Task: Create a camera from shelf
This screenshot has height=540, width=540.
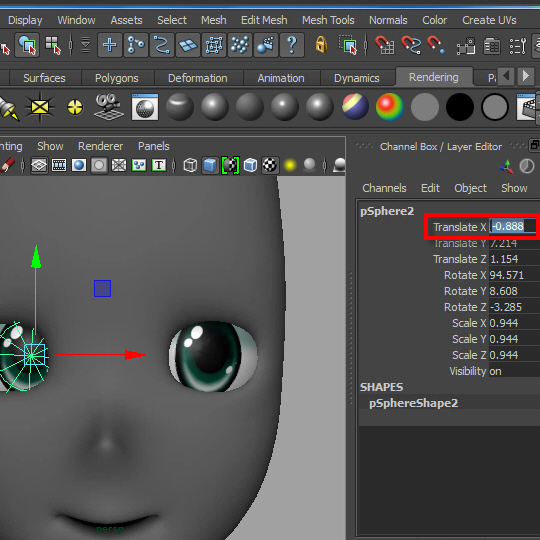Action: point(109,107)
